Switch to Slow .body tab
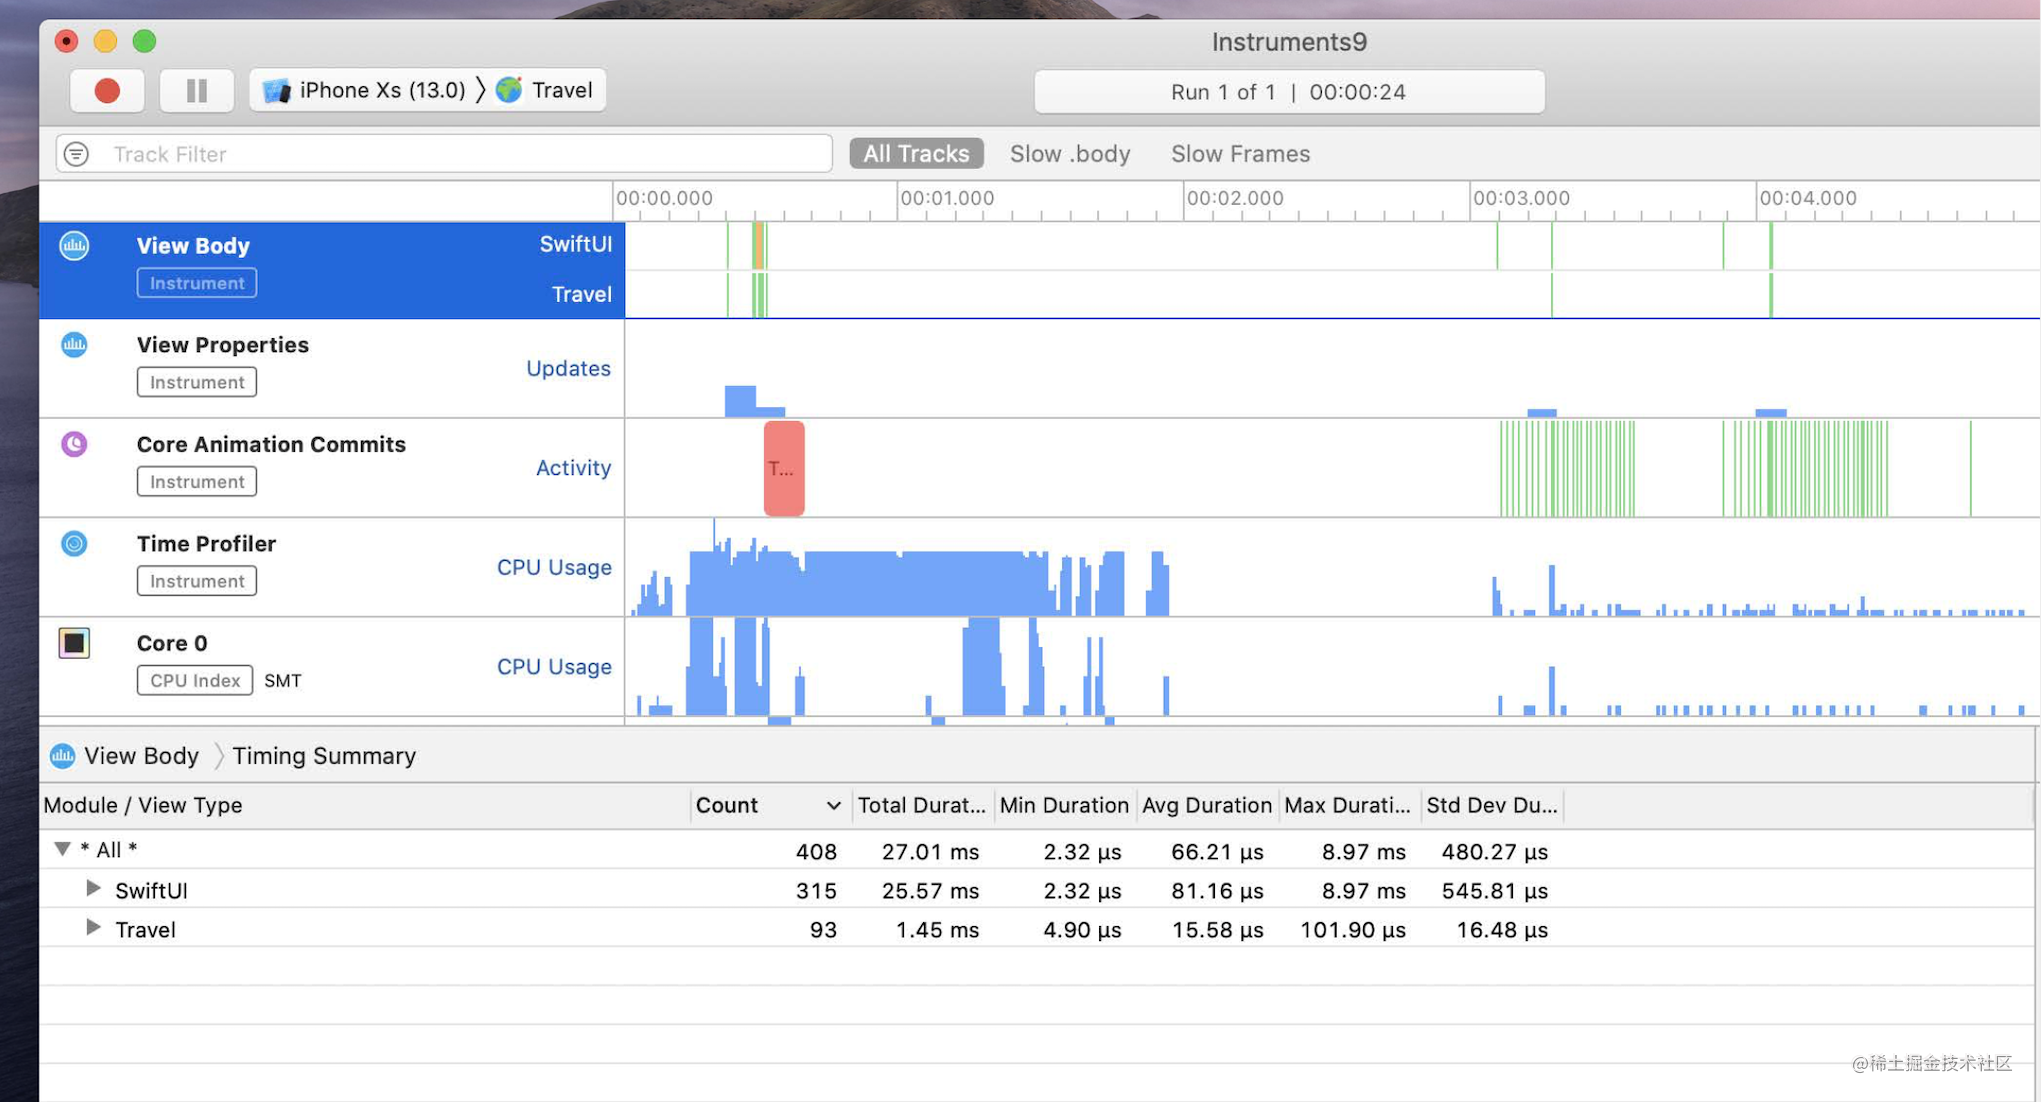The height and width of the screenshot is (1102, 2041). pos(1069,154)
